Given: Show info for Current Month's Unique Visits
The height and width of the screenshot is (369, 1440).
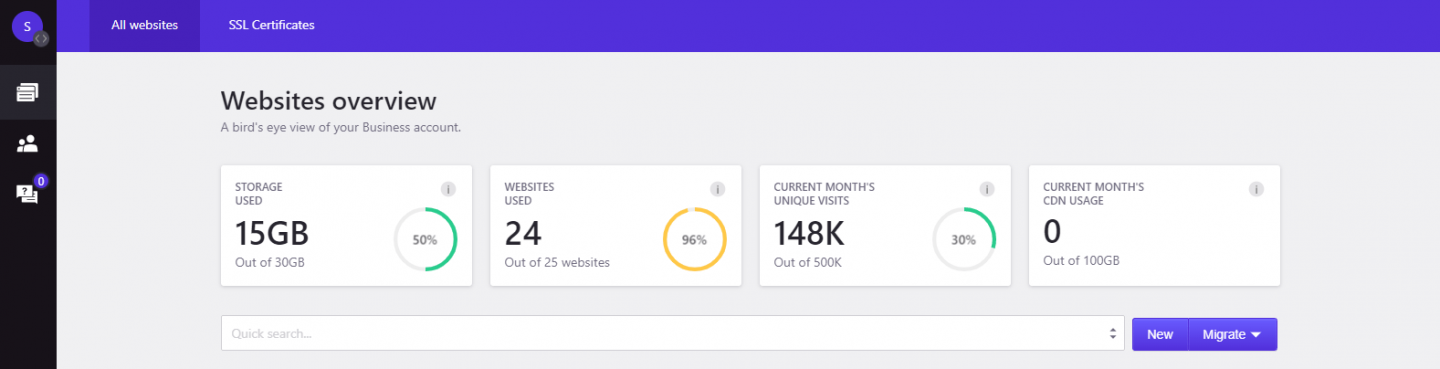Looking at the screenshot, I should pos(987,189).
